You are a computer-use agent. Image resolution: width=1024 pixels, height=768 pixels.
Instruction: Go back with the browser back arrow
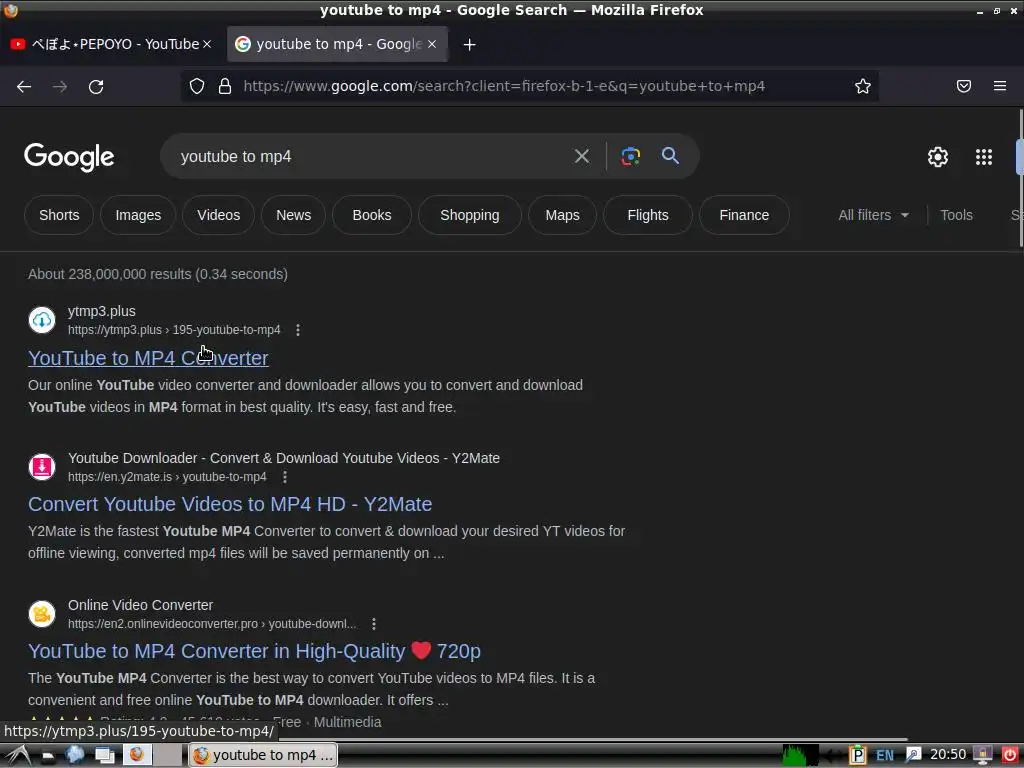point(24,86)
